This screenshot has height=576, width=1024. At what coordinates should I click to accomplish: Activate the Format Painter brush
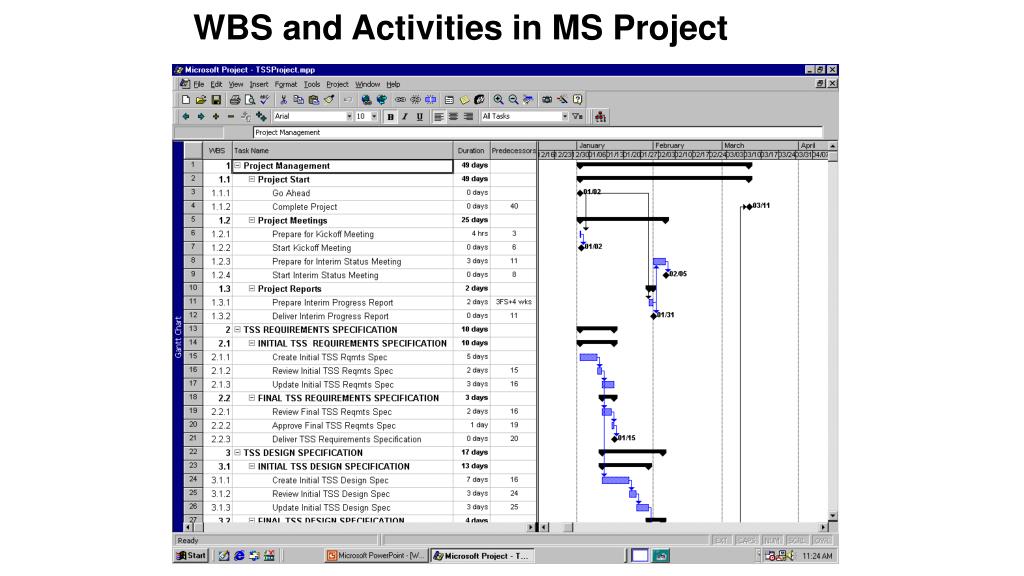[x=329, y=100]
